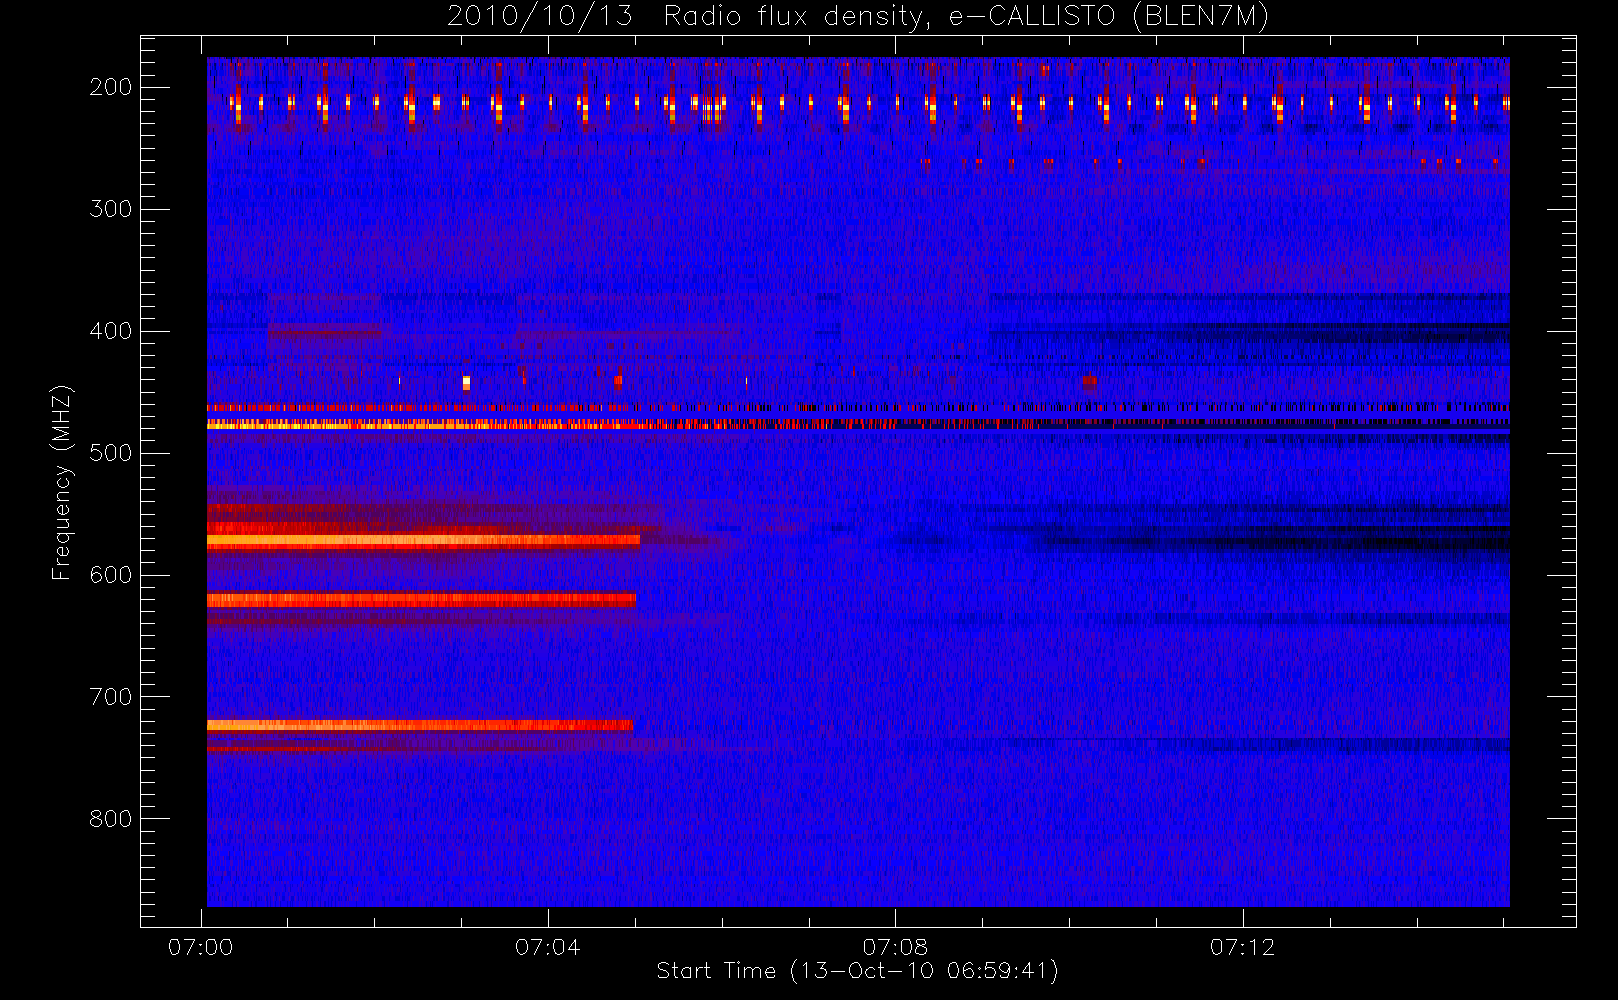Screen dimensions: 1618x1000
Task: Click the 07:04 time tick label
Action: click(x=547, y=947)
